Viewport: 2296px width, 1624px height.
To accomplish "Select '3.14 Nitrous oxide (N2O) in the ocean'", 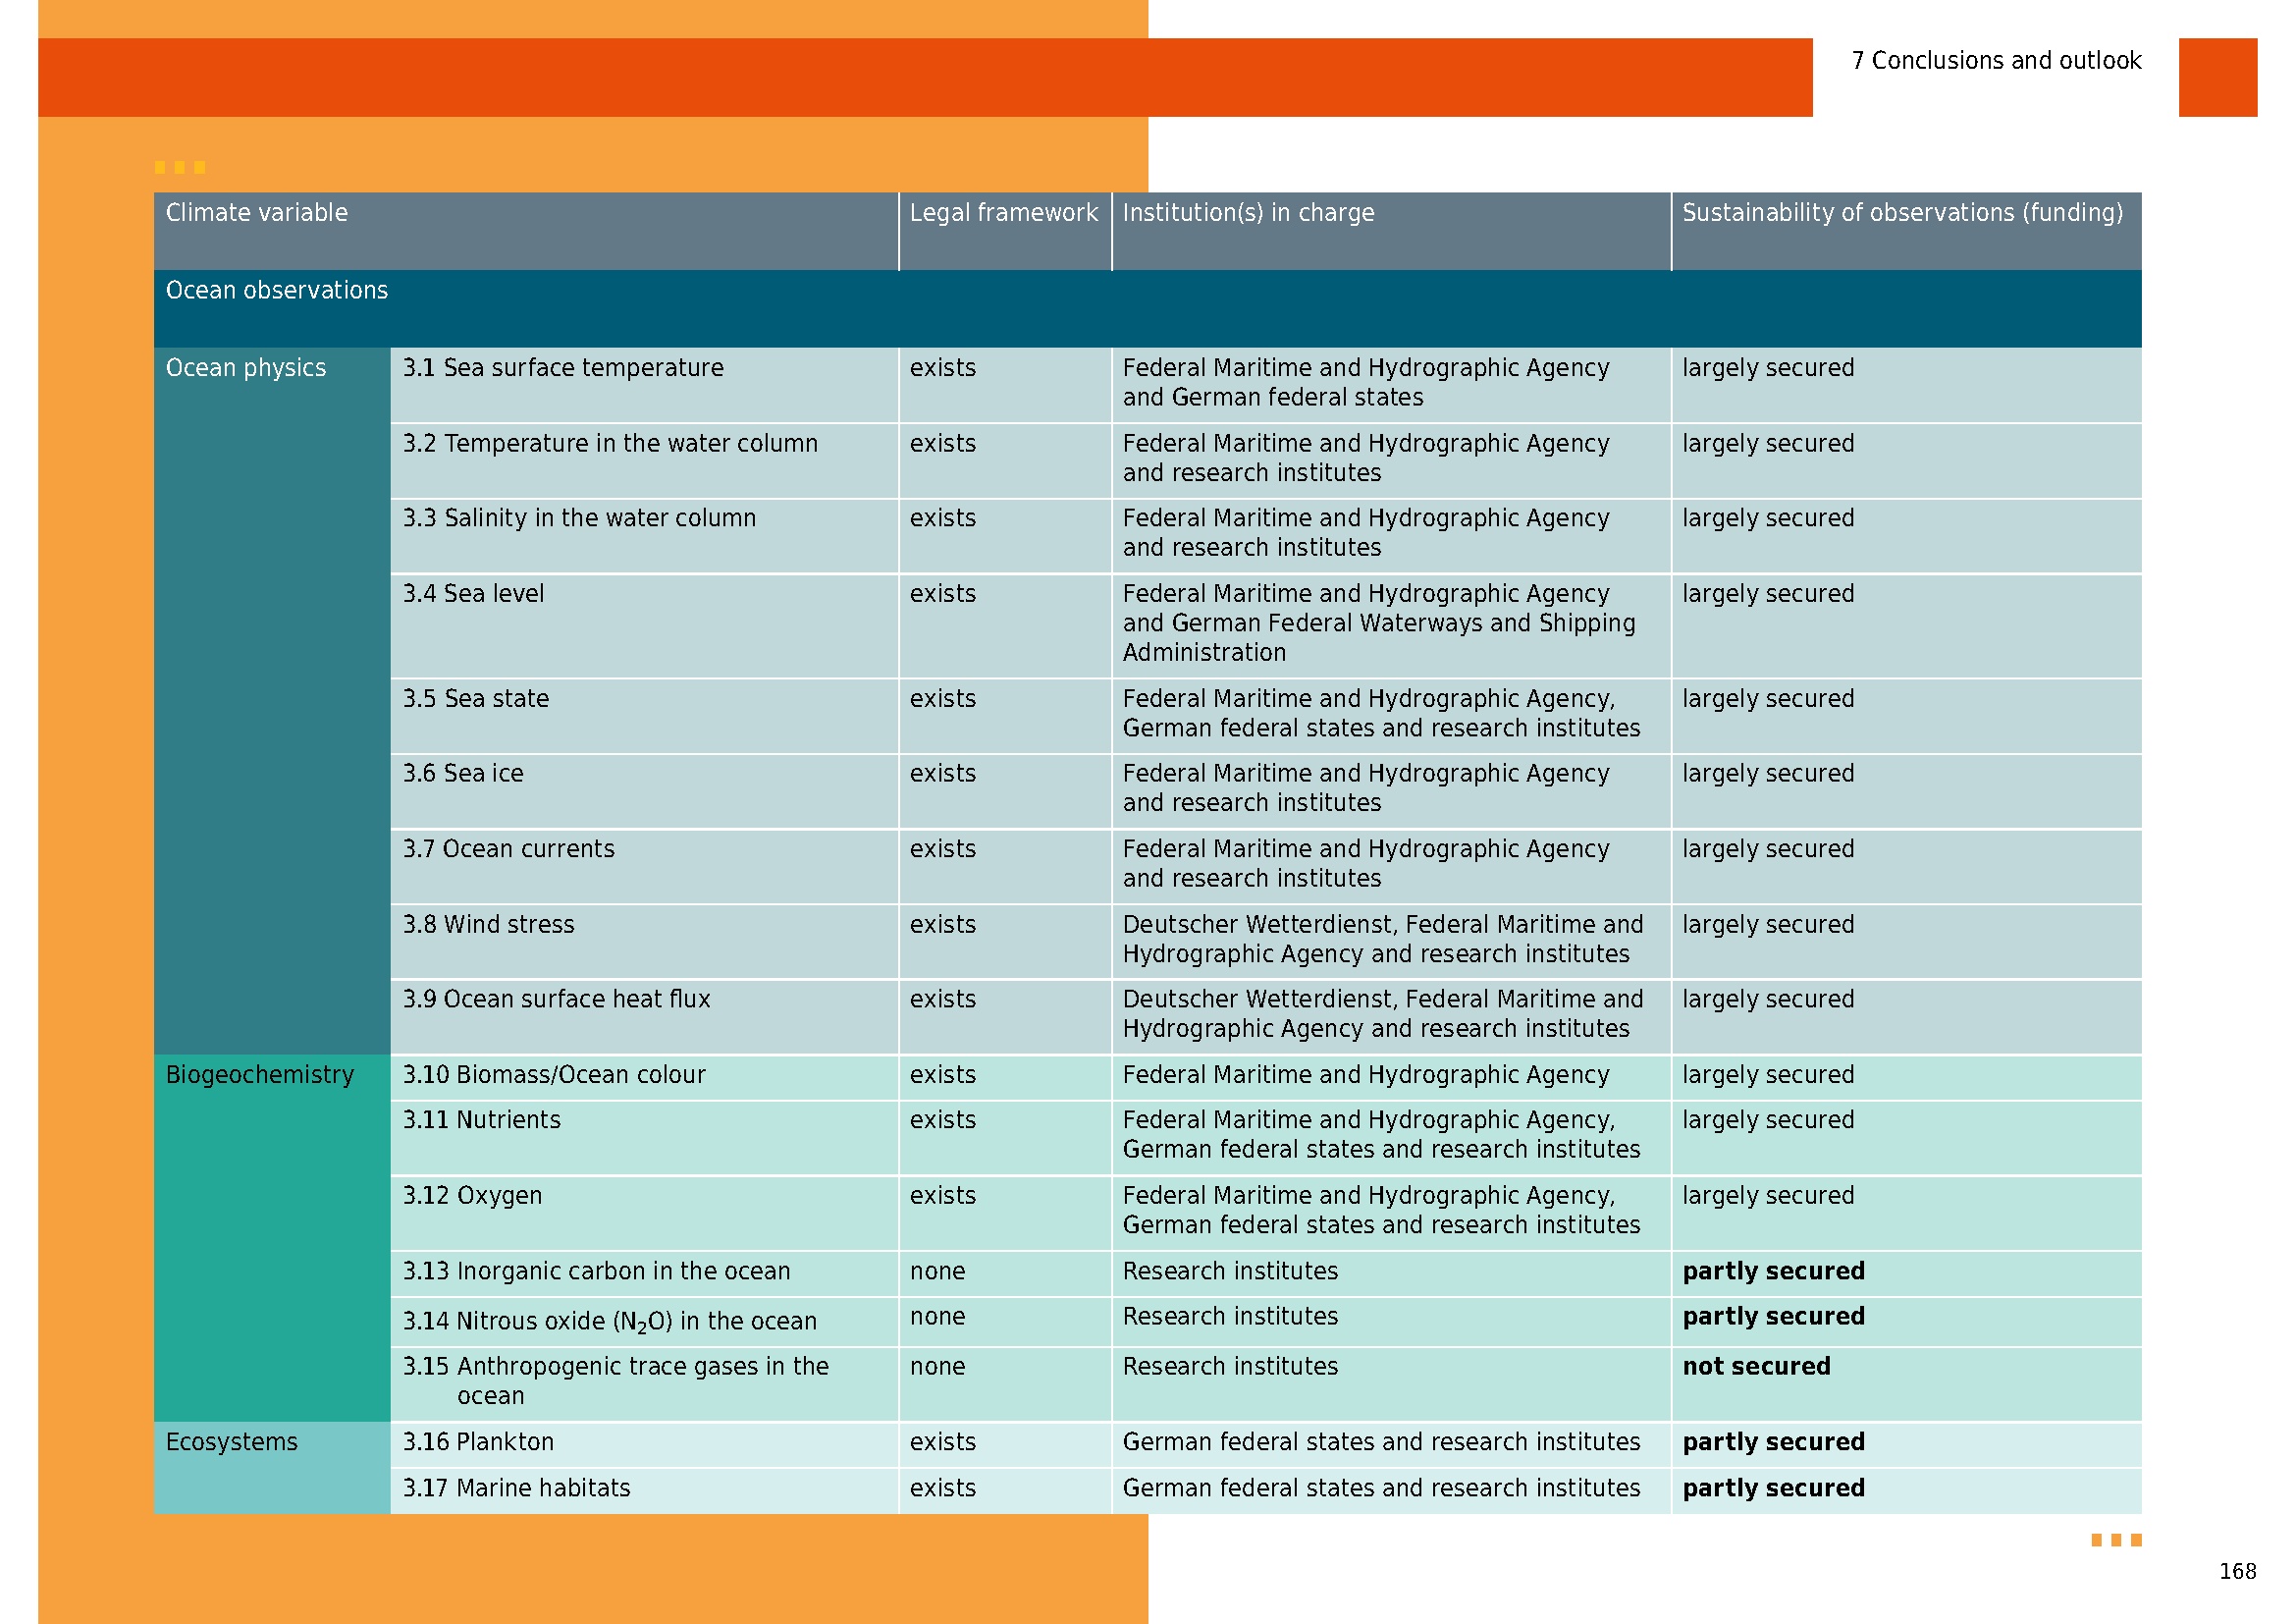I will [610, 1322].
